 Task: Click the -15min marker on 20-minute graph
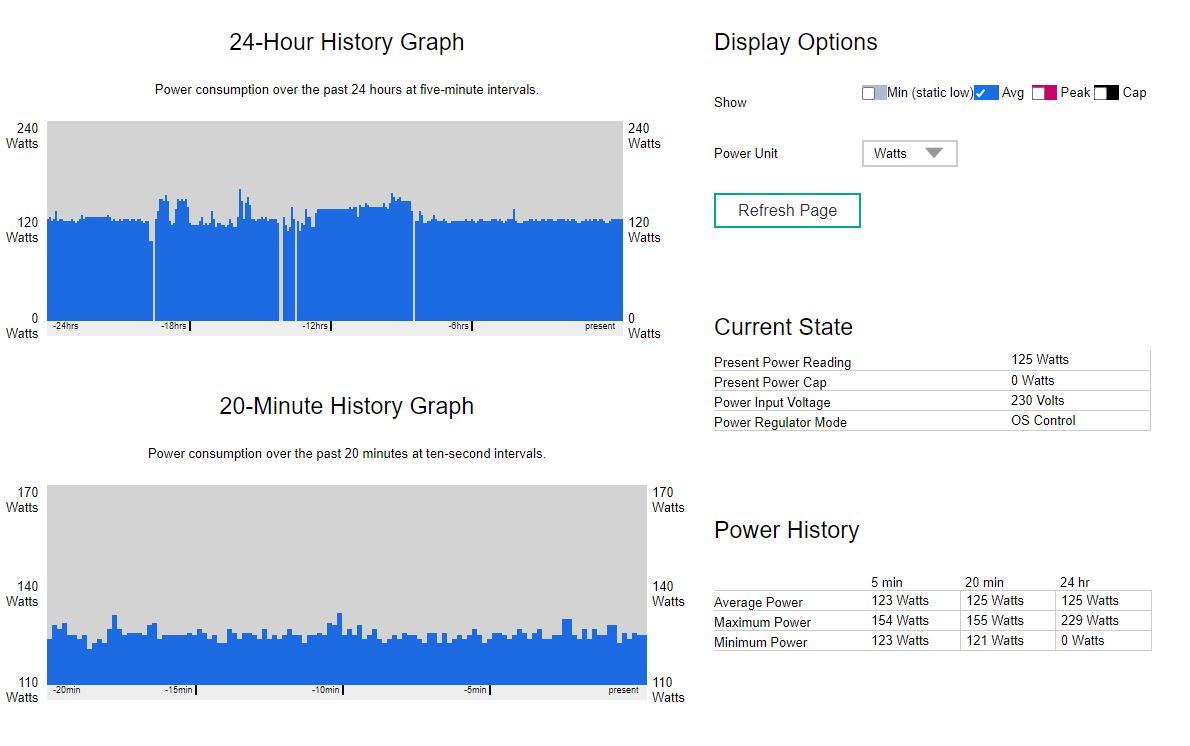click(x=179, y=690)
